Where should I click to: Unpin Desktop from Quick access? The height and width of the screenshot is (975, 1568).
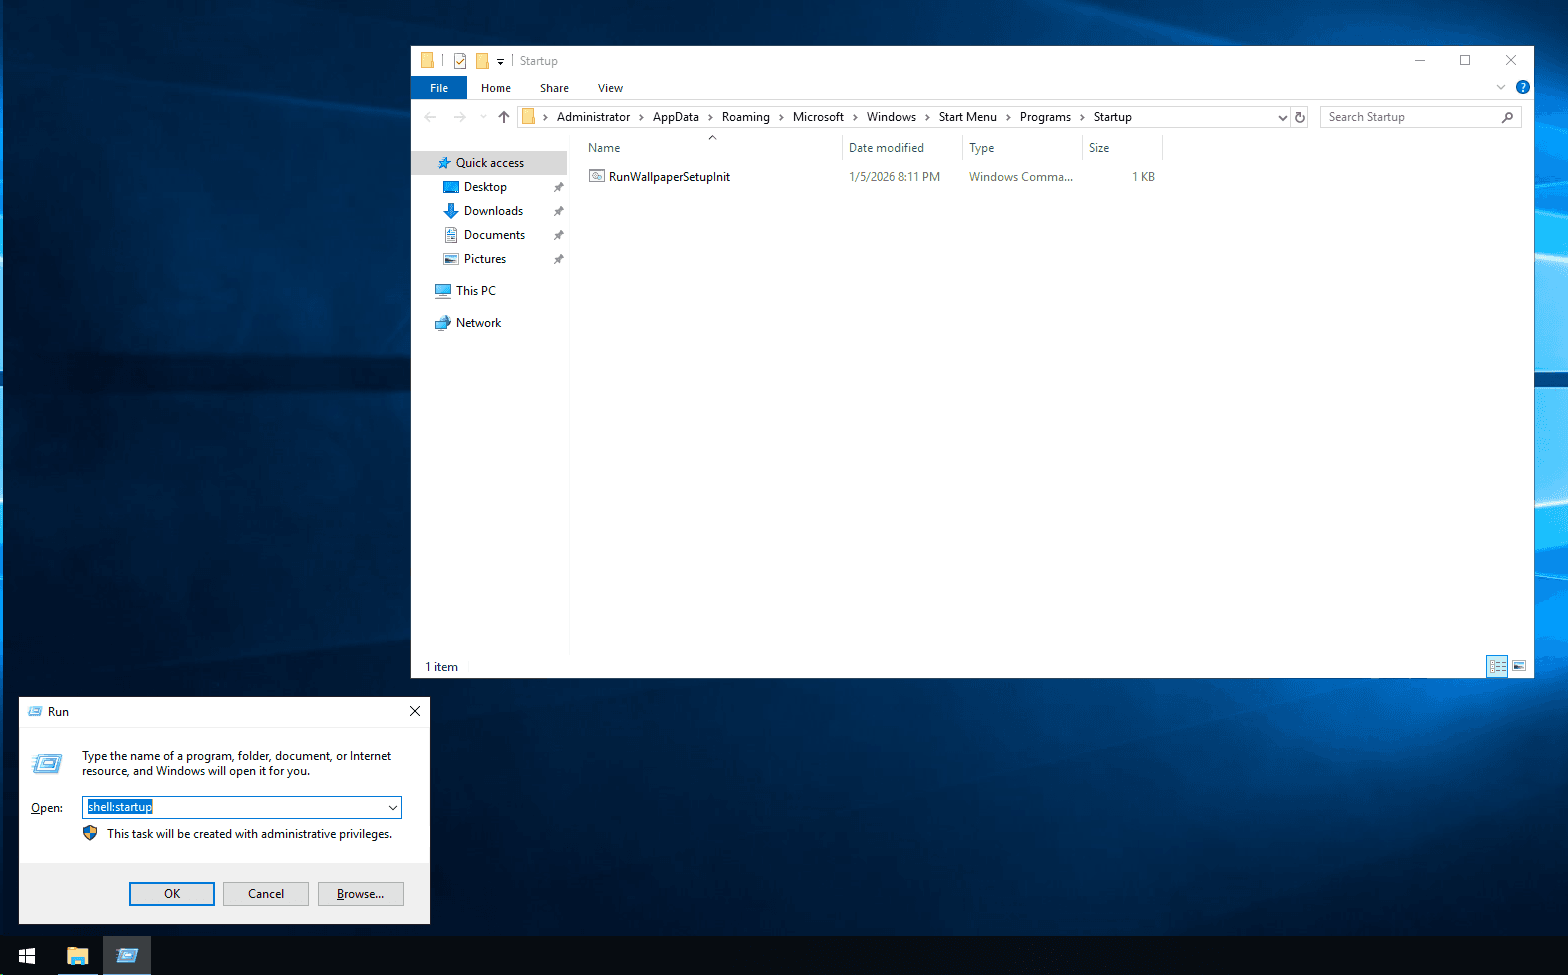coord(558,187)
